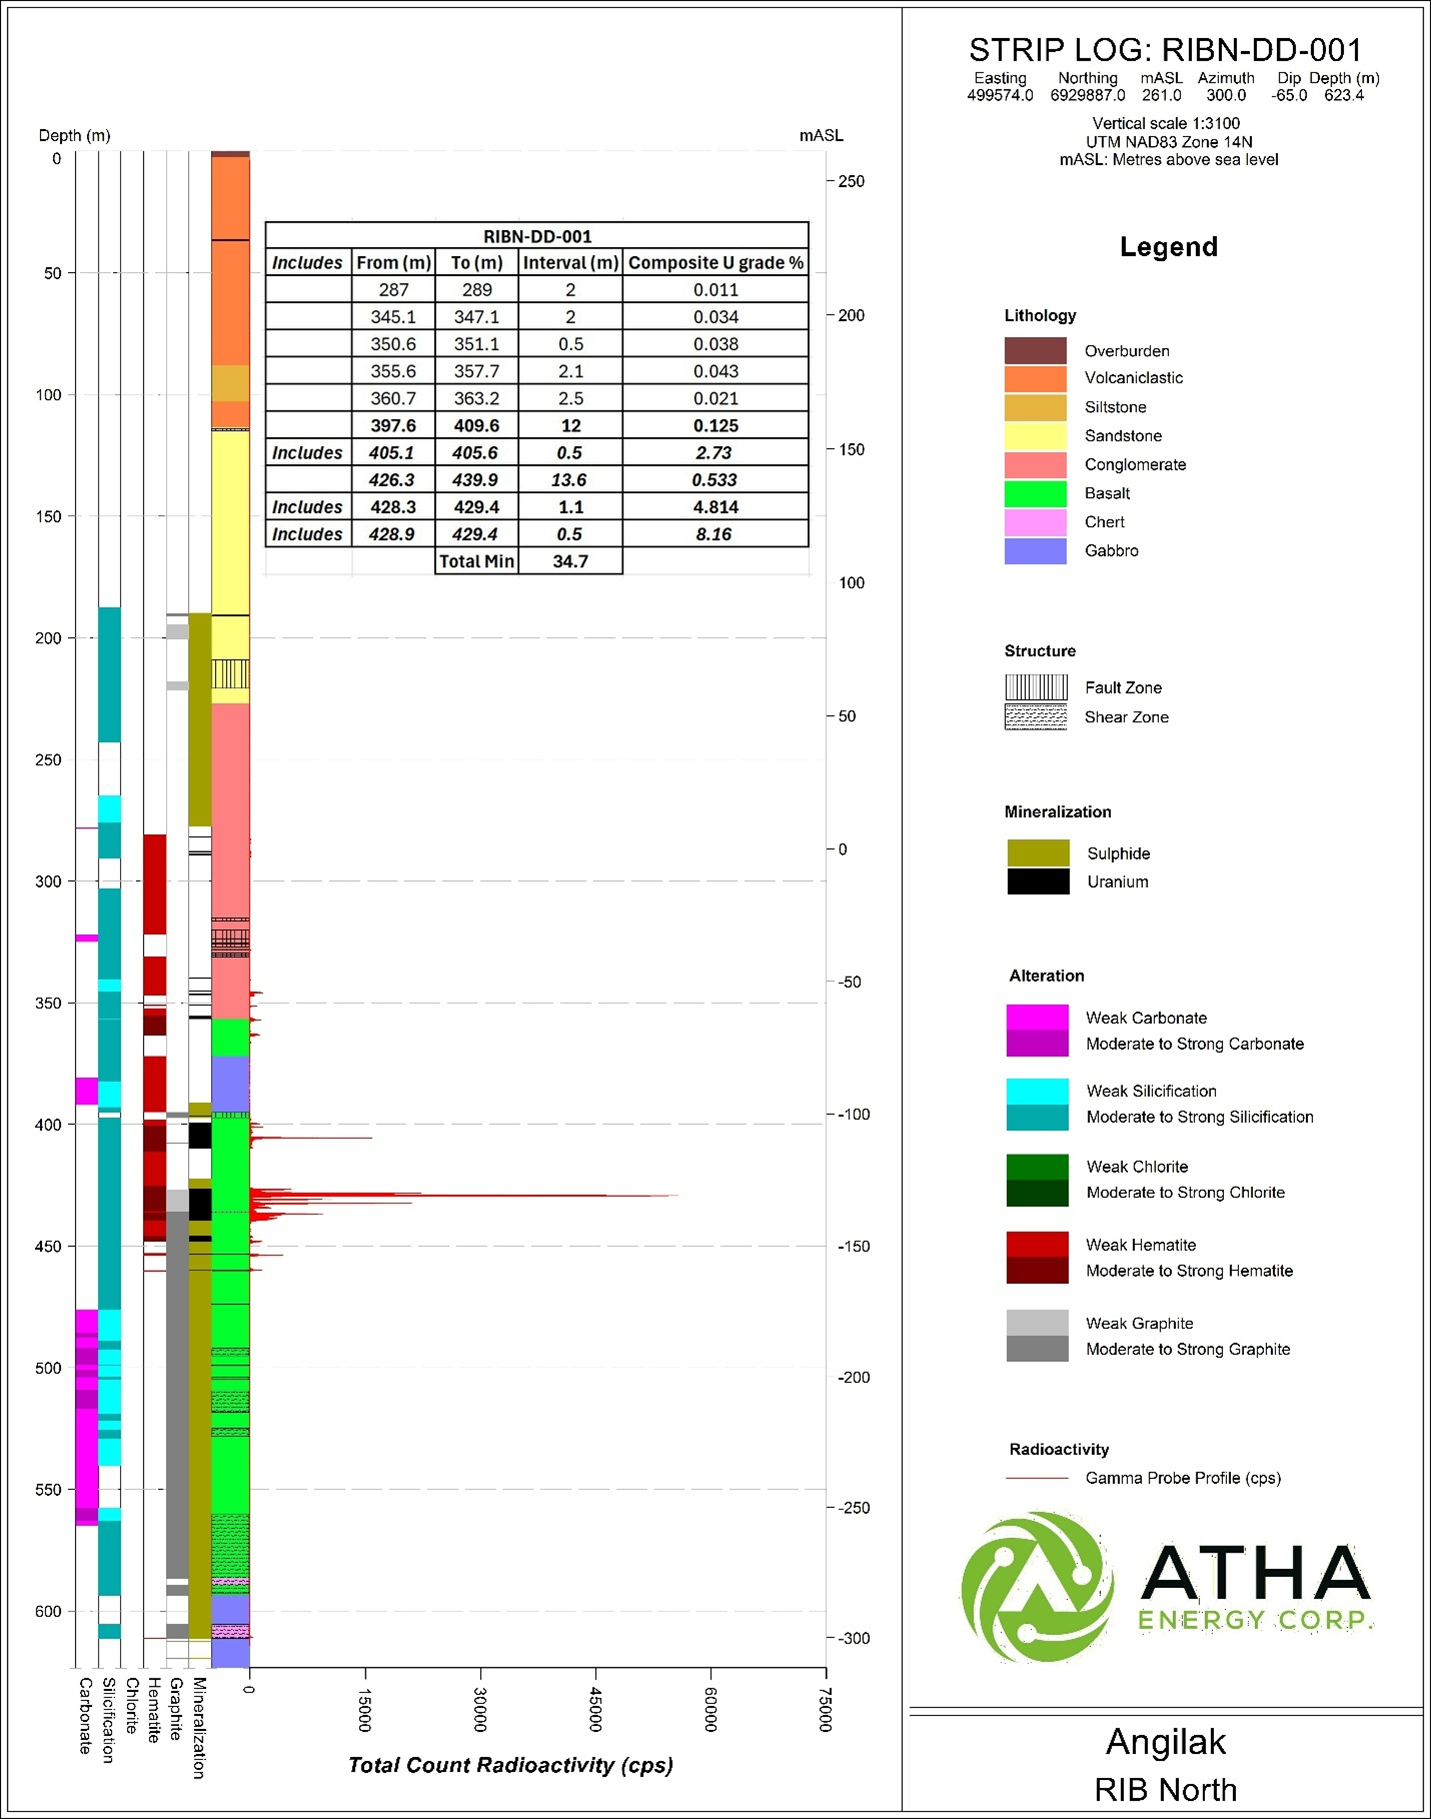
Task: Click the STRIP LOG: RIBN-DD-001 title
Action: (1165, 50)
